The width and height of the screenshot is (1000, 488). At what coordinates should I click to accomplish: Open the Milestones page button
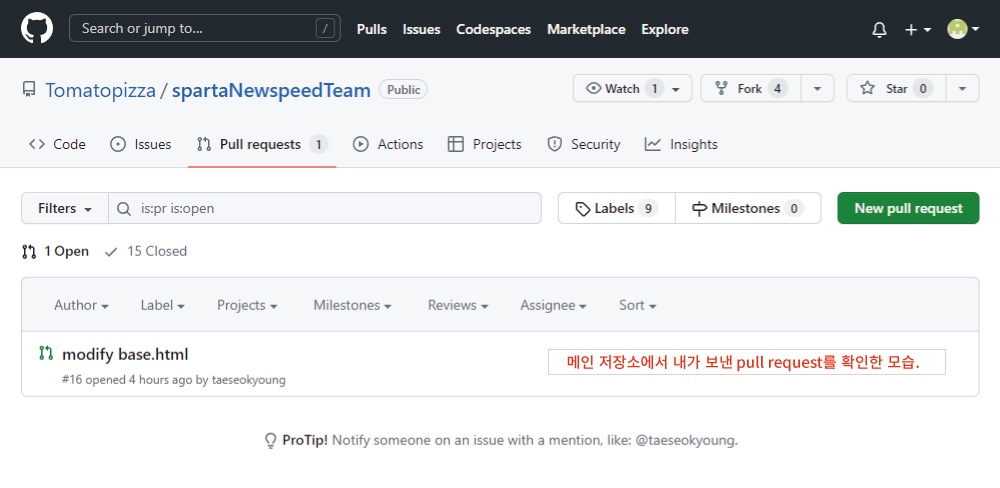click(748, 208)
